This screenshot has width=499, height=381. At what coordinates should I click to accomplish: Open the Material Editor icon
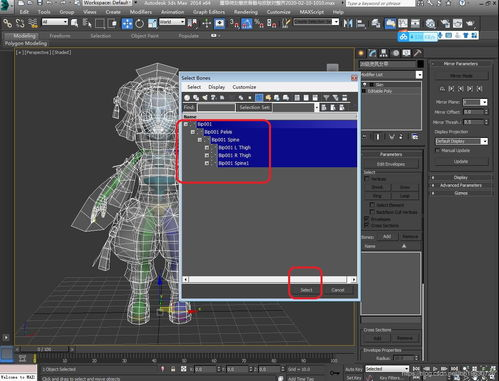430,23
